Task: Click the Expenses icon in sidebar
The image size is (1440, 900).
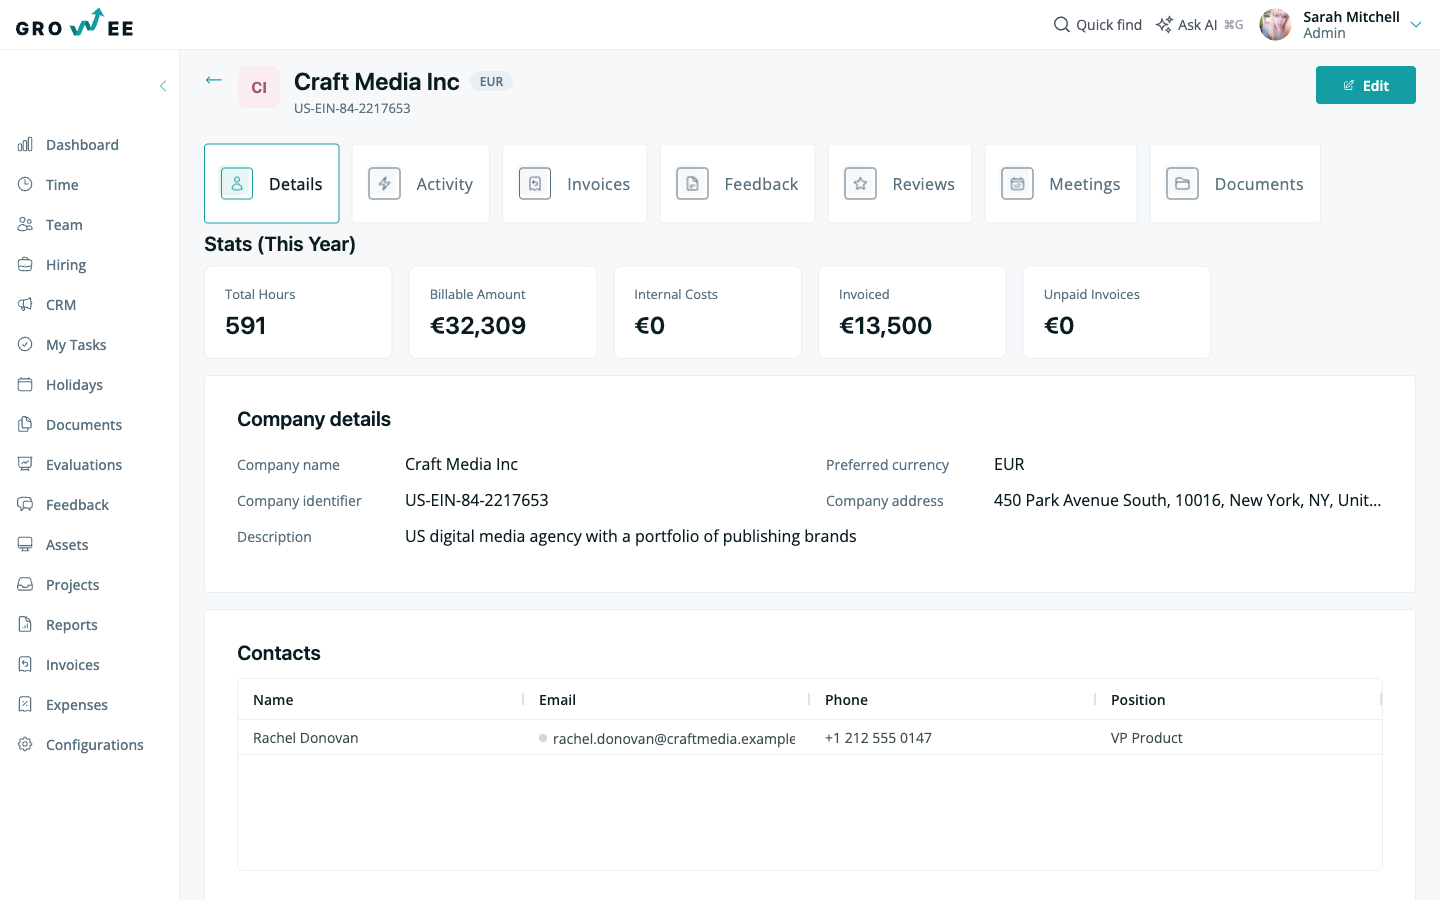Action: pyautogui.click(x=25, y=704)
